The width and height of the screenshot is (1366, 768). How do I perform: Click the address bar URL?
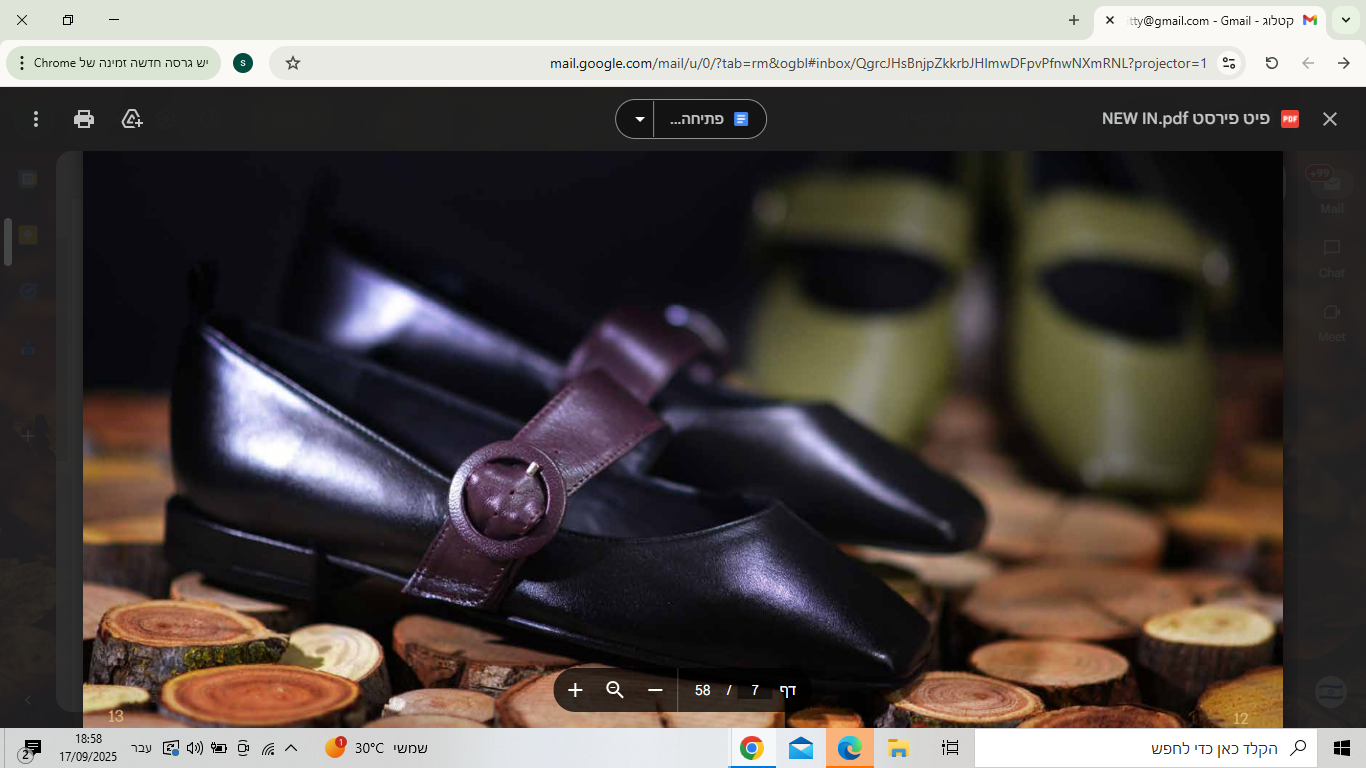(x=878, y=63)
